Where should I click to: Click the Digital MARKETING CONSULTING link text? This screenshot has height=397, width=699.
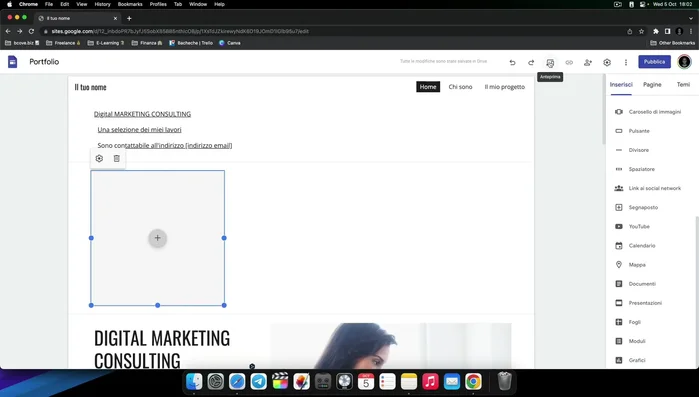coord(142,114)
